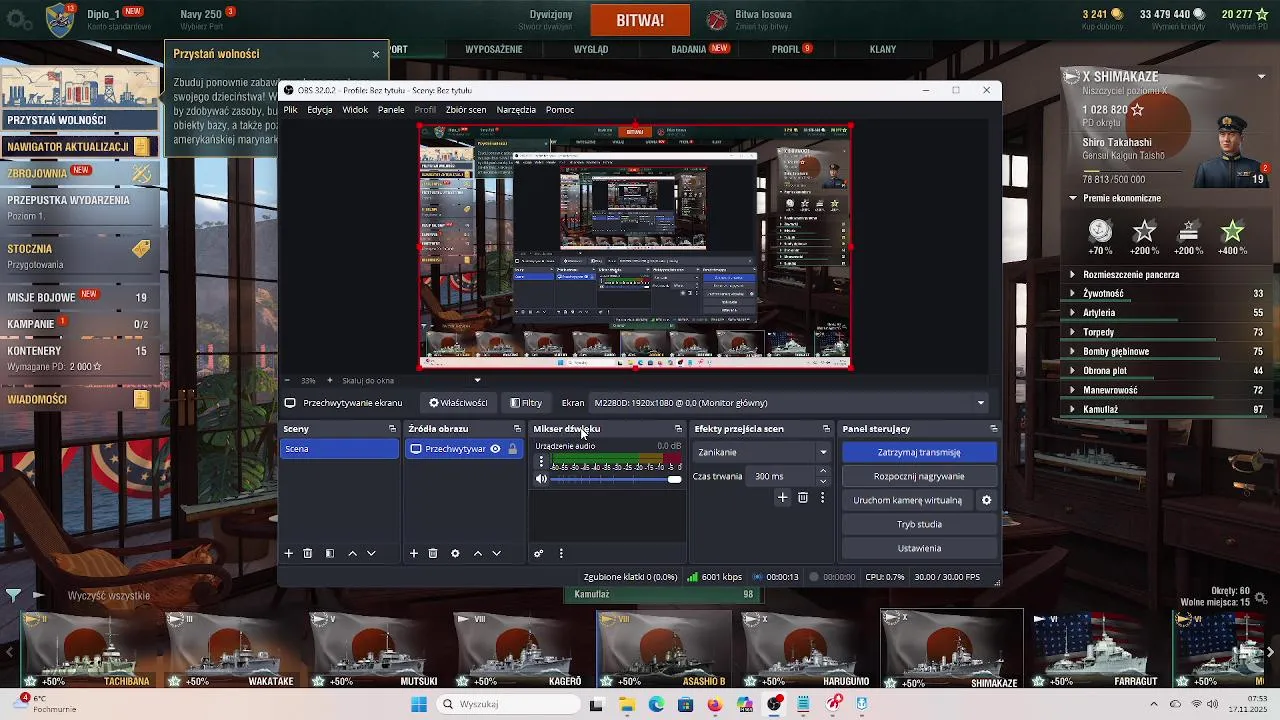The image size is (1280, 720).
Task: Open source properties gear in Źródła obrazu
Action: point(455,553)
